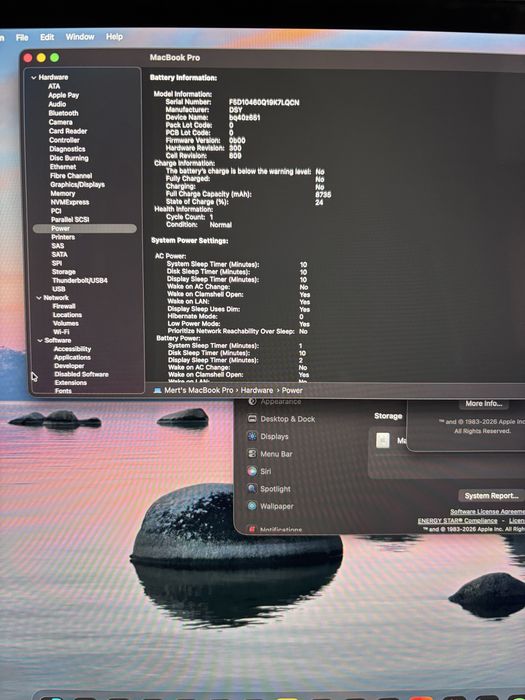Click Power in the path bar

click(x=292, y=390)
